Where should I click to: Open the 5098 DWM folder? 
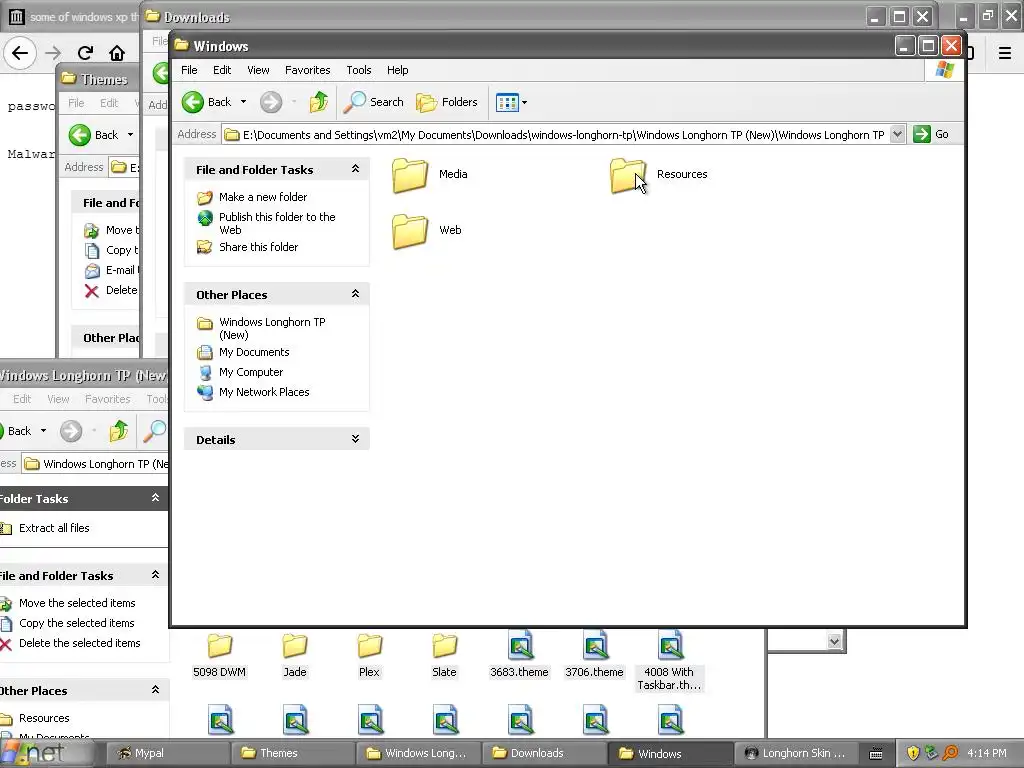pyautogui.click(x=219, y=655)
